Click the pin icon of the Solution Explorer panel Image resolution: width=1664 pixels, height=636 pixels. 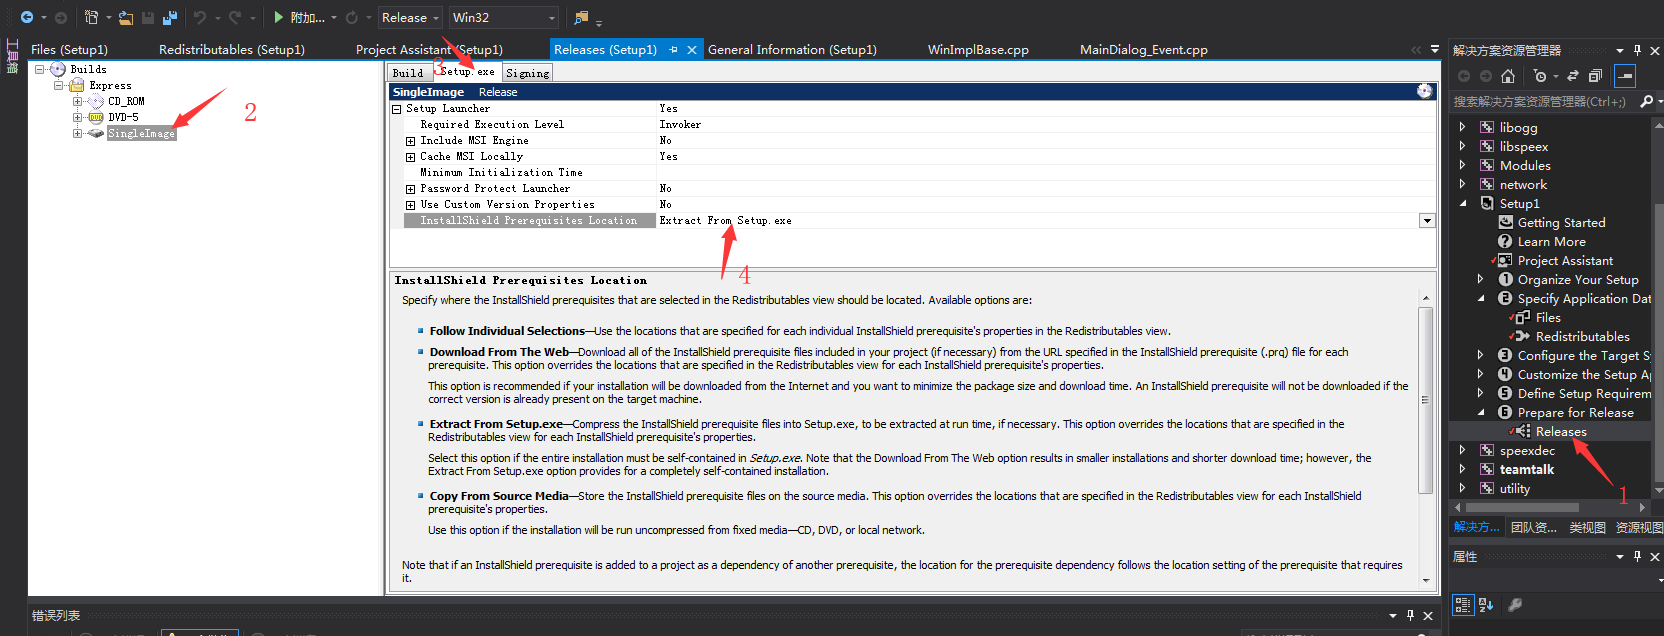coord(1637,50)
